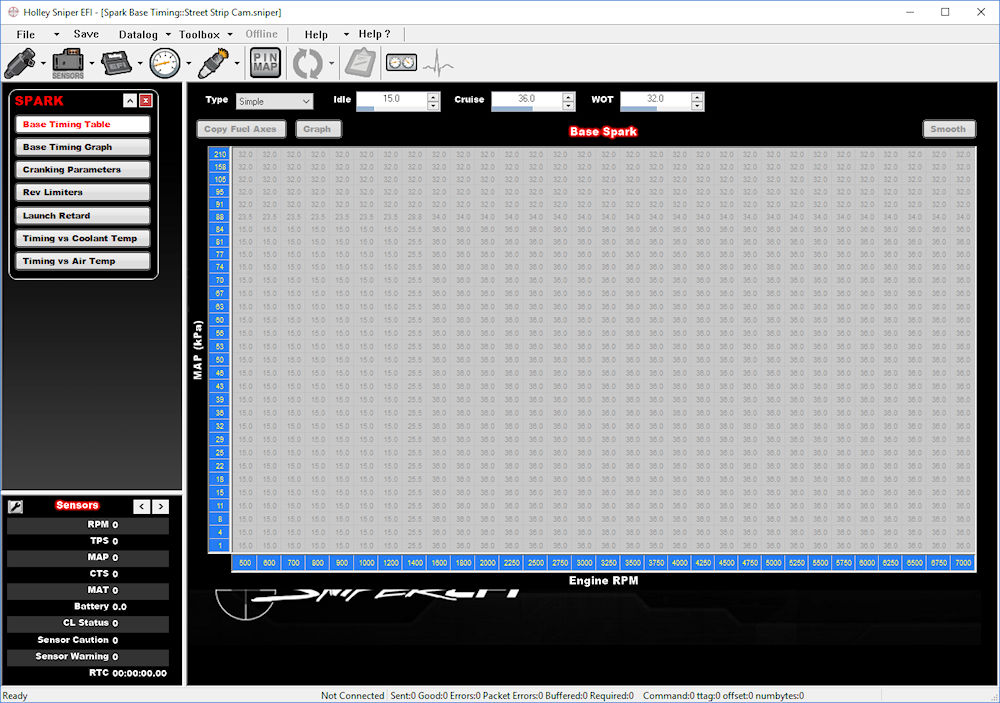Open Launch Retard settings
The width and height of the screenshot is (1000, 703).
[x=83, y=216]
